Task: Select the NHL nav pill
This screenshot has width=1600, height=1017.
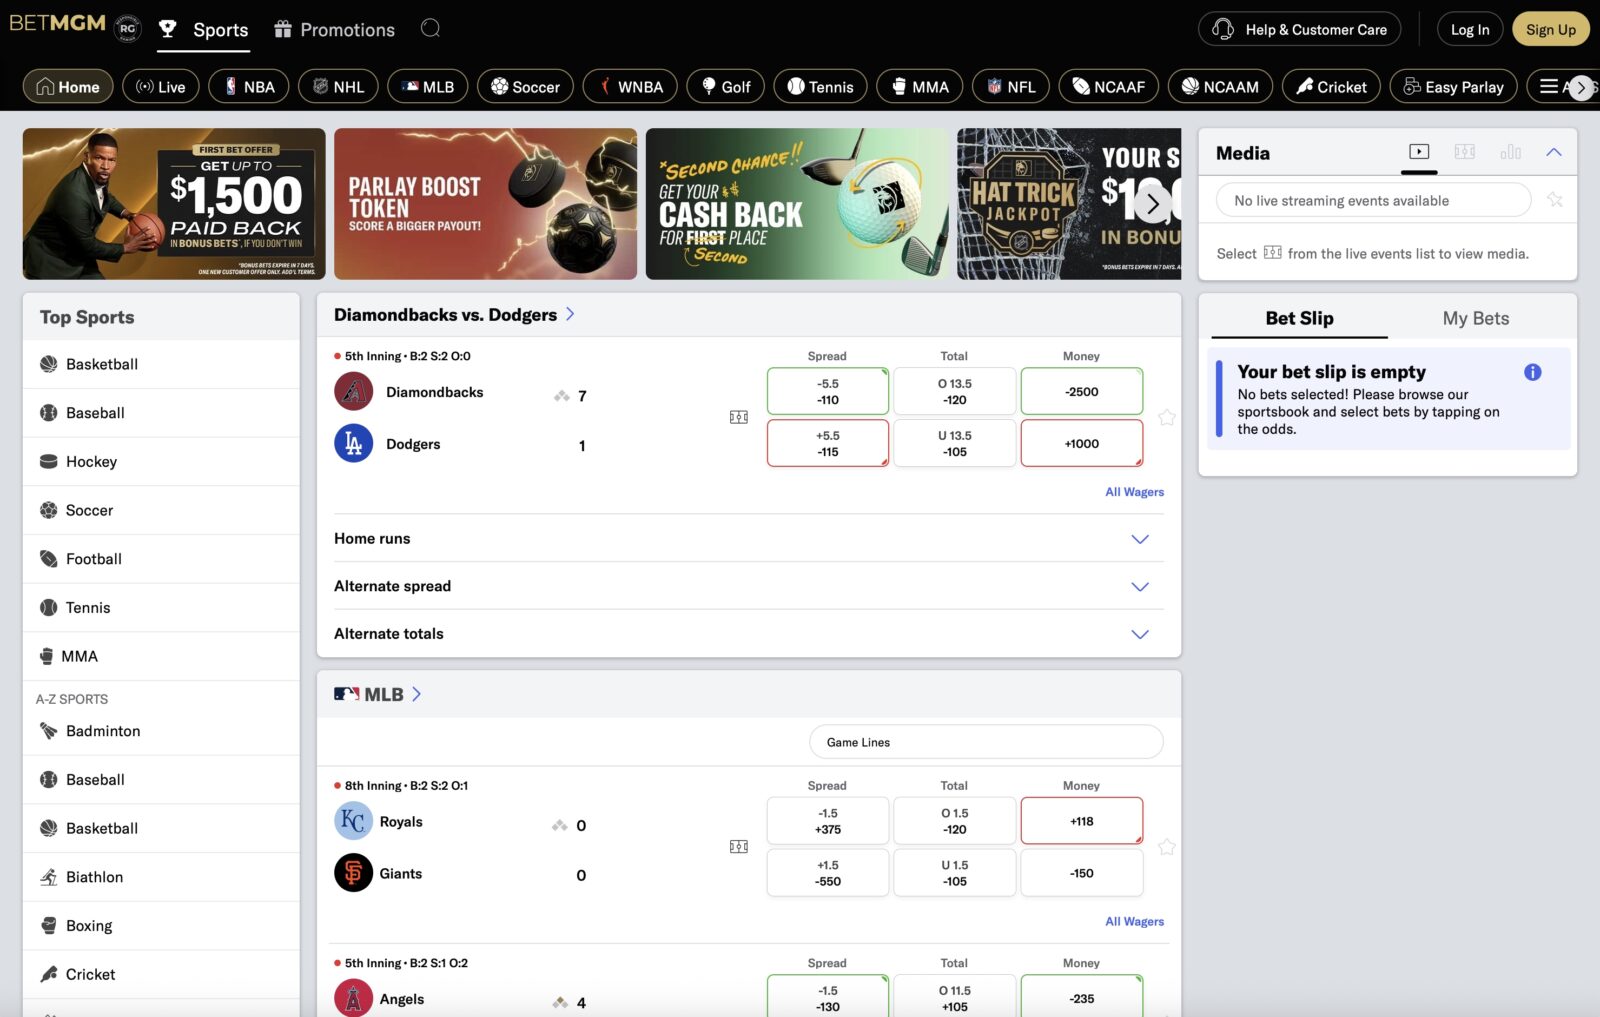Action: pos(338,87)
